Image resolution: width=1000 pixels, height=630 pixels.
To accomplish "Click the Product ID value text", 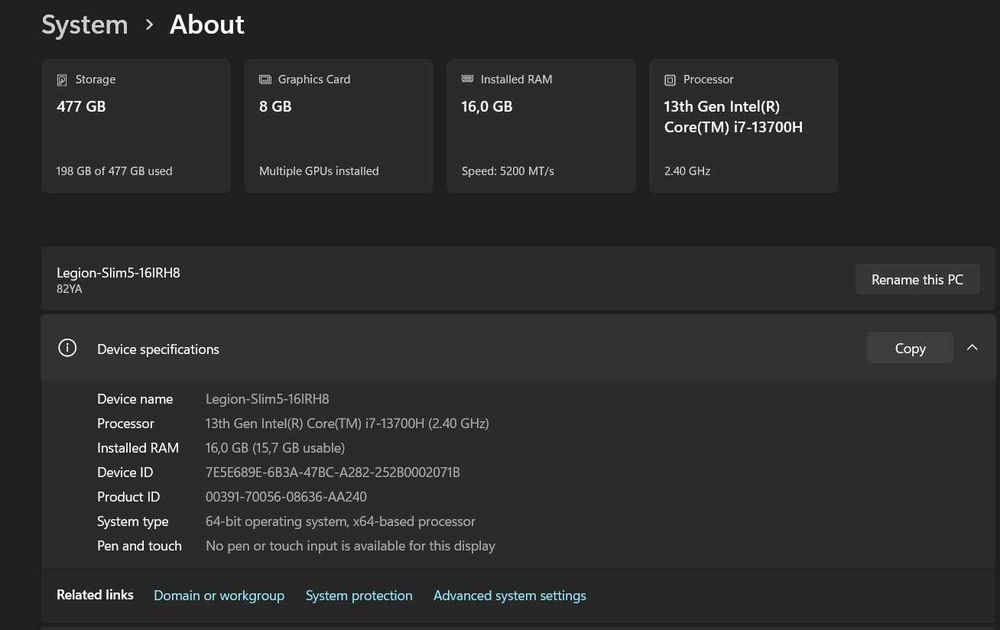I will point(286,497).
